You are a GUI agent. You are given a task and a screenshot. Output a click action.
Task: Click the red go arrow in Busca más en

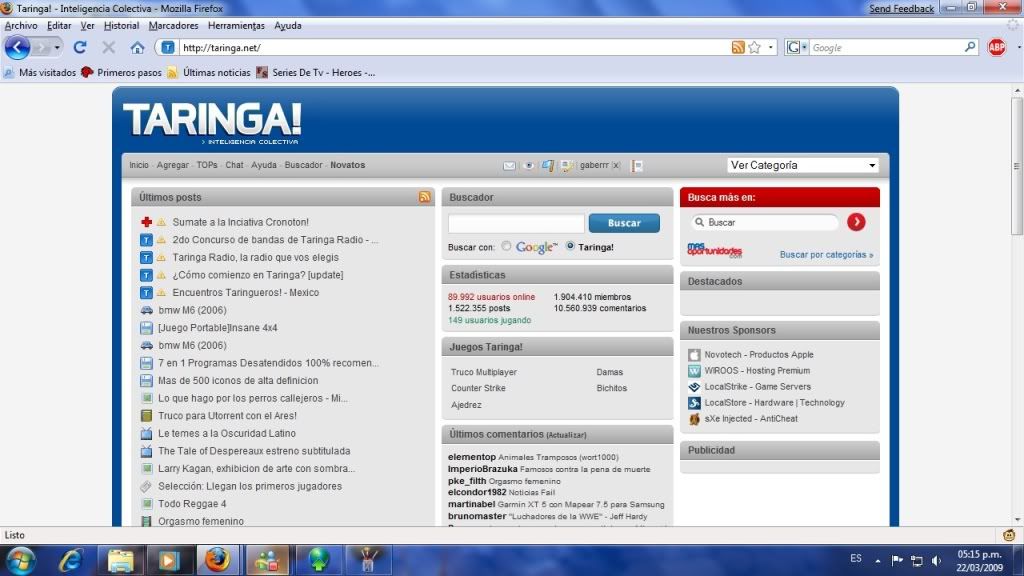[x=856, y=222]
